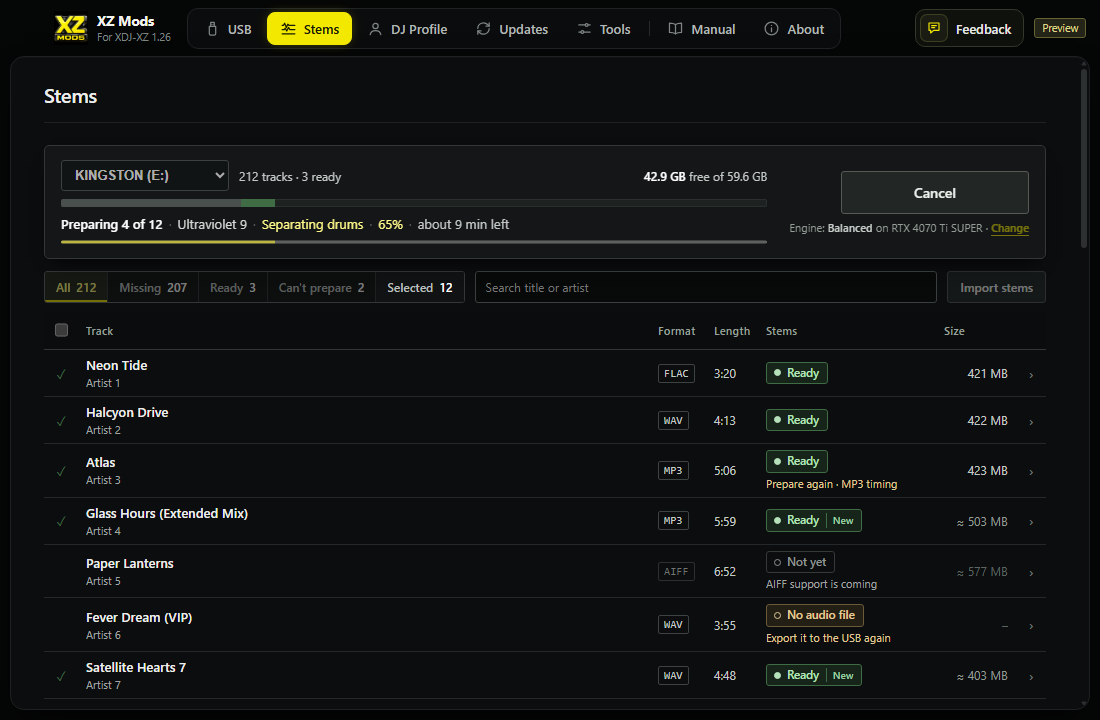Click the KINGSTON storage usage bar
Screen dimensions: 1100x720
point(414,203)
